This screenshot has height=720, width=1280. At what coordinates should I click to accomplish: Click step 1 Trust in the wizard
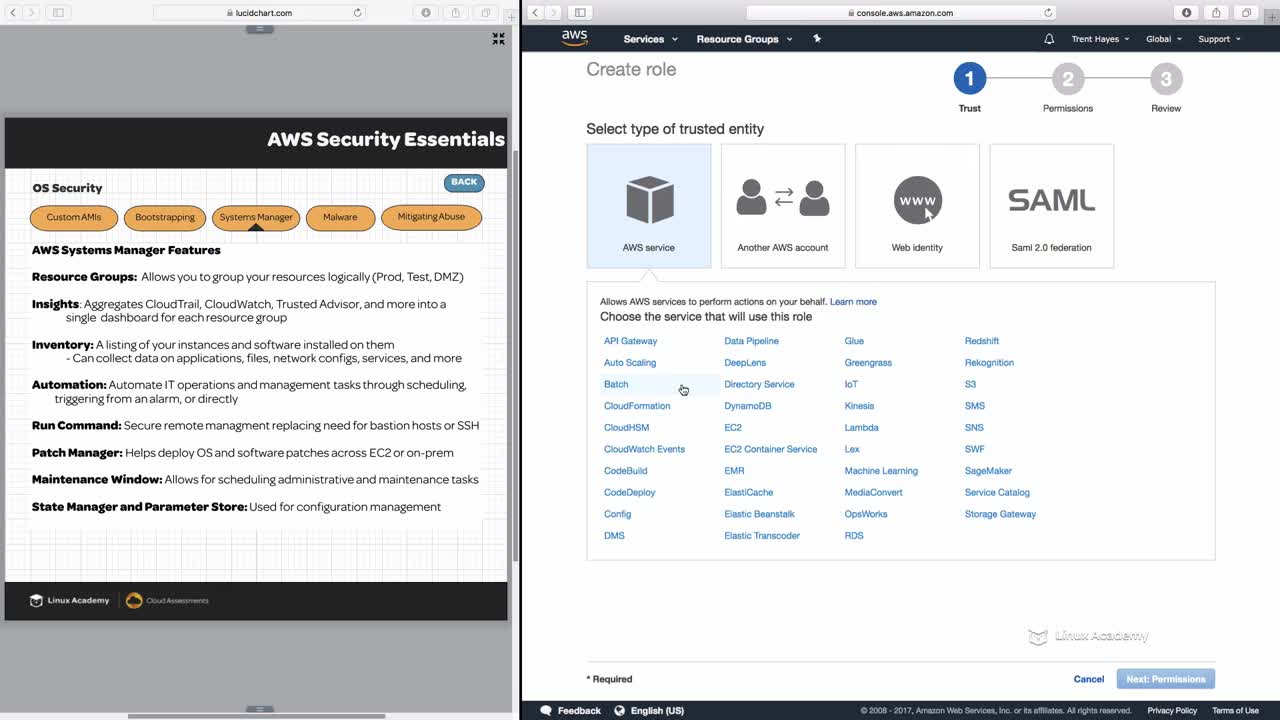point(969,79)
